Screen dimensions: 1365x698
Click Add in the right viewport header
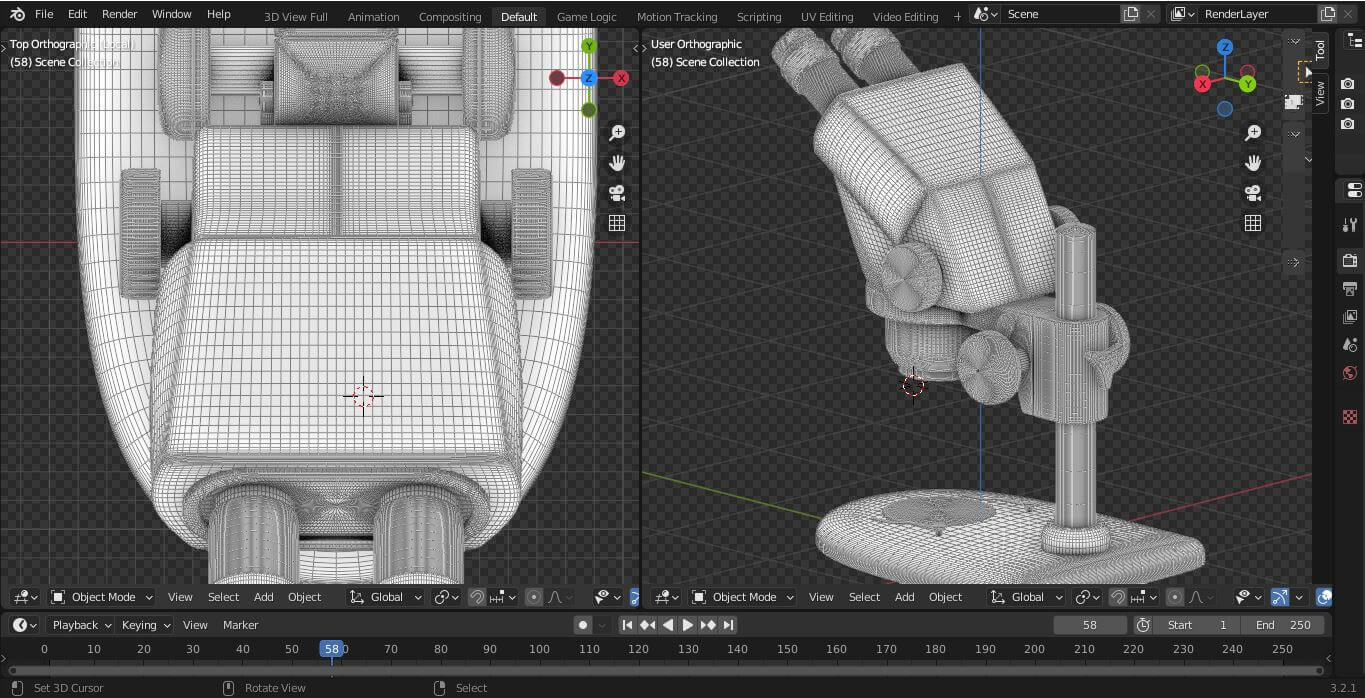[904, 597]
